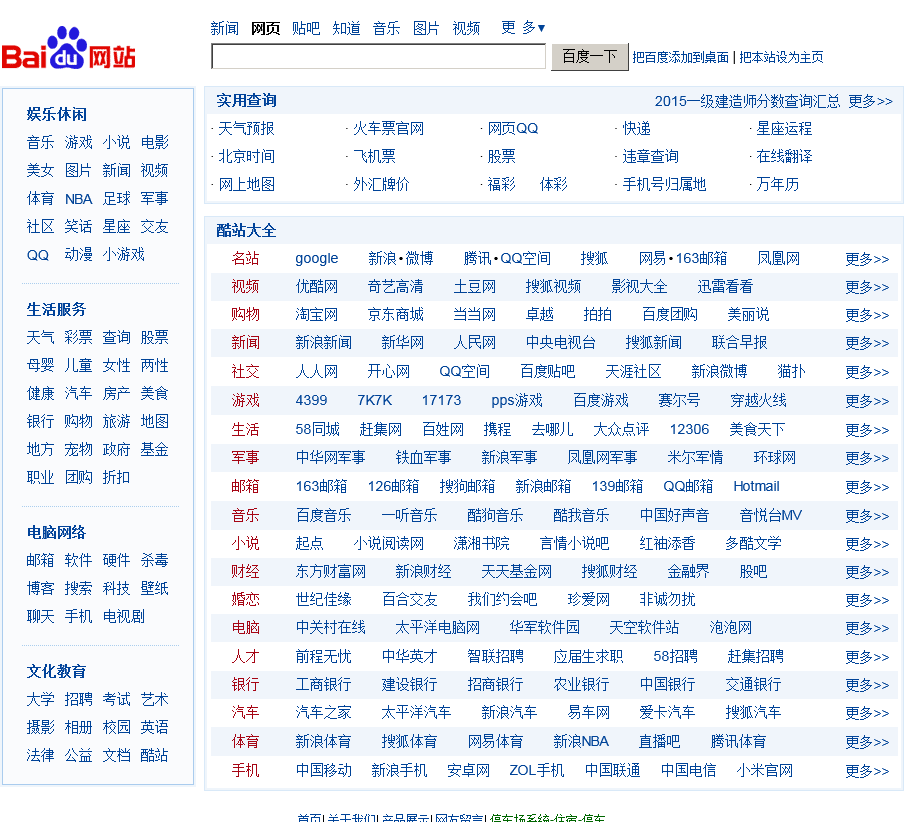Click 12306 in the 生活 row
This screenshot has width=904, height=822.
click(690, 429)
